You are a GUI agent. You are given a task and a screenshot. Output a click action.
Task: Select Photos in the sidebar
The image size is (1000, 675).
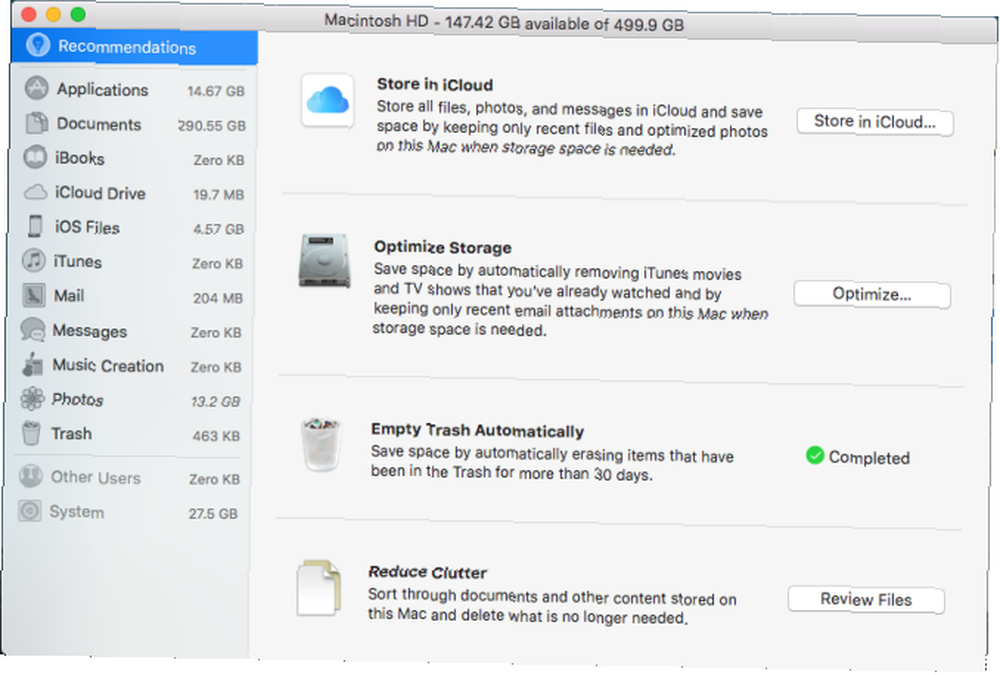coord(129,400)
